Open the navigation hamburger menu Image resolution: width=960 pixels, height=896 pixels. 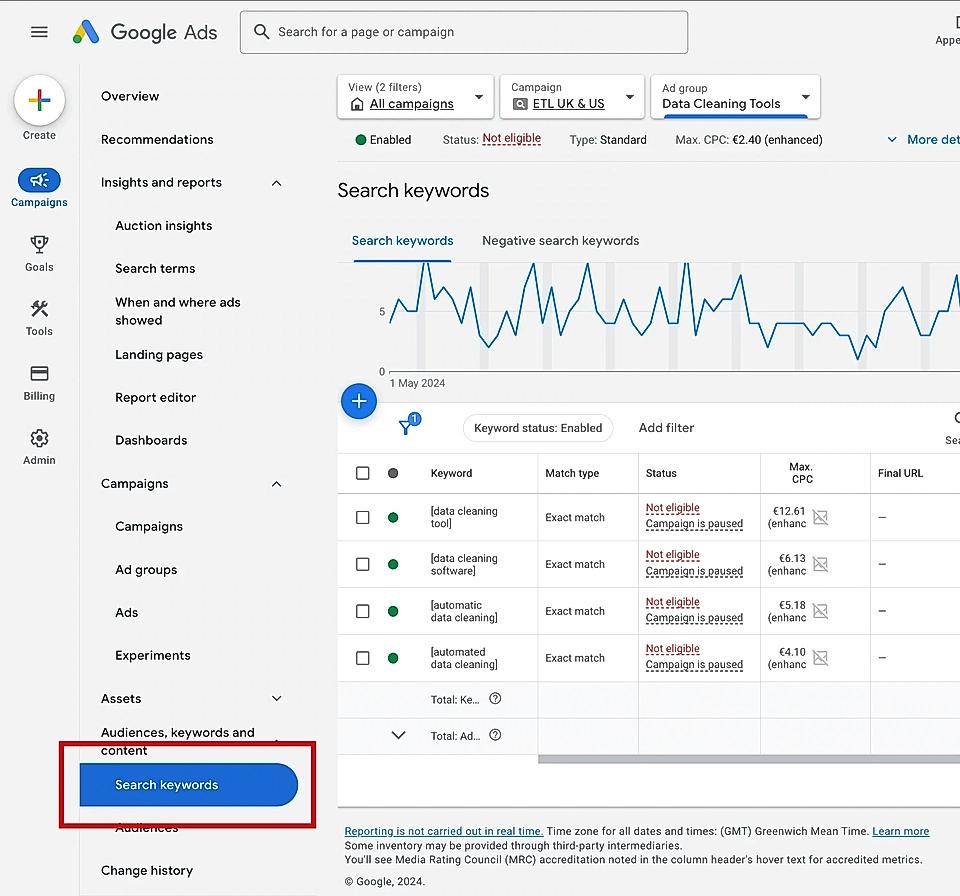coord(39,31)
